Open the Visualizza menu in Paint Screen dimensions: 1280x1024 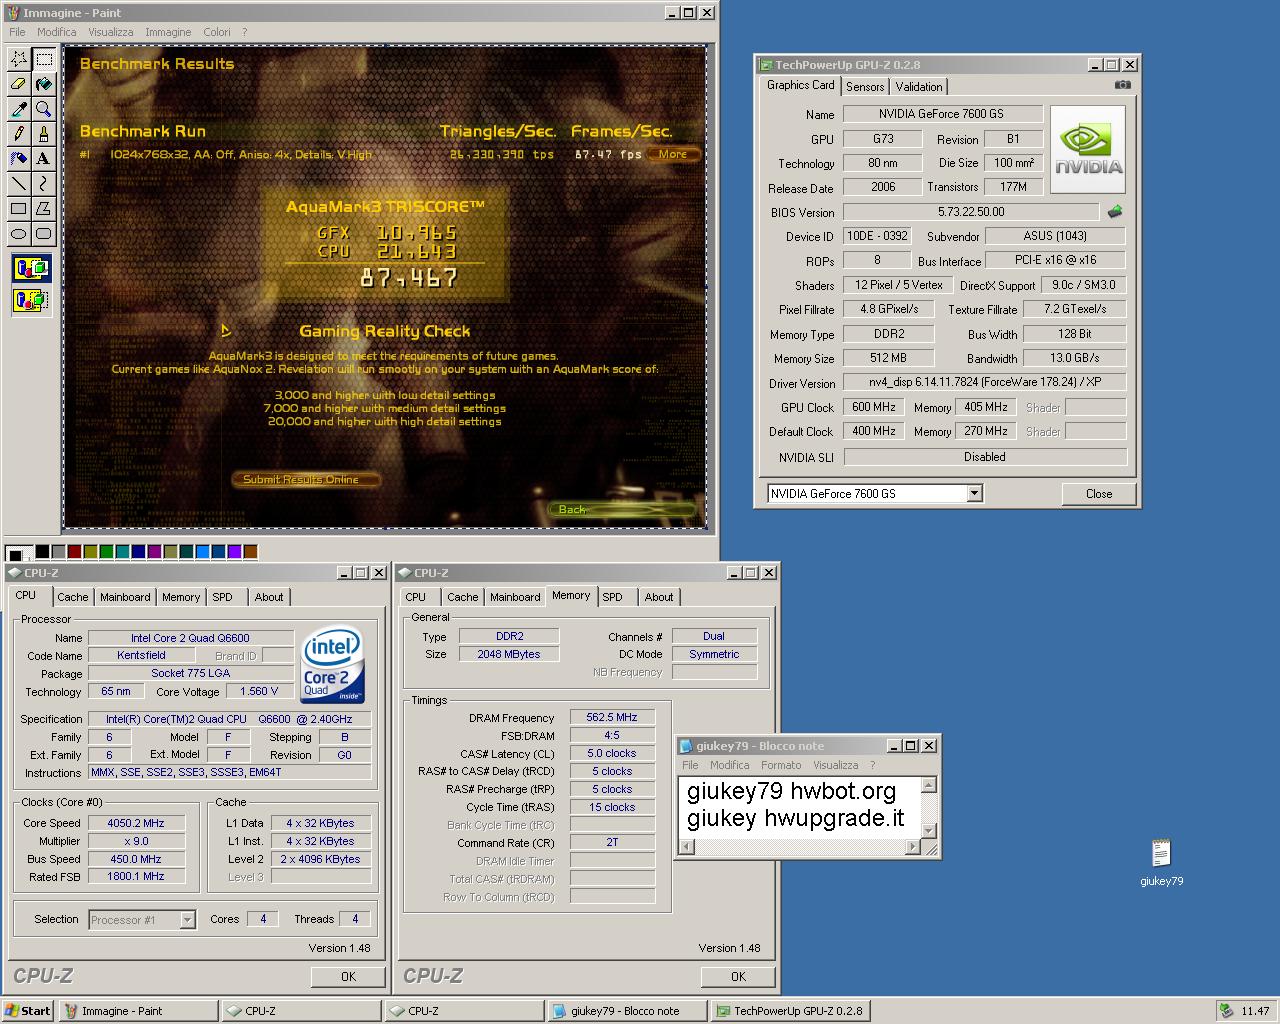(x=111, y=32)
